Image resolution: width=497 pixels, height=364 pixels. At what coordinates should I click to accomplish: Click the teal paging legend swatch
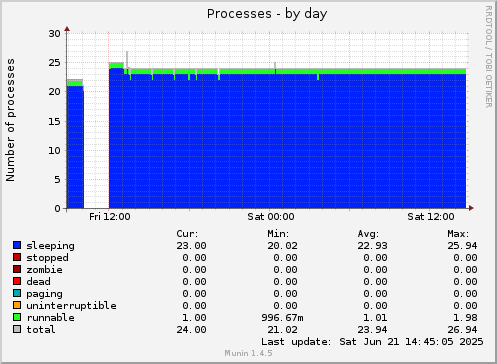coord(17,293)
